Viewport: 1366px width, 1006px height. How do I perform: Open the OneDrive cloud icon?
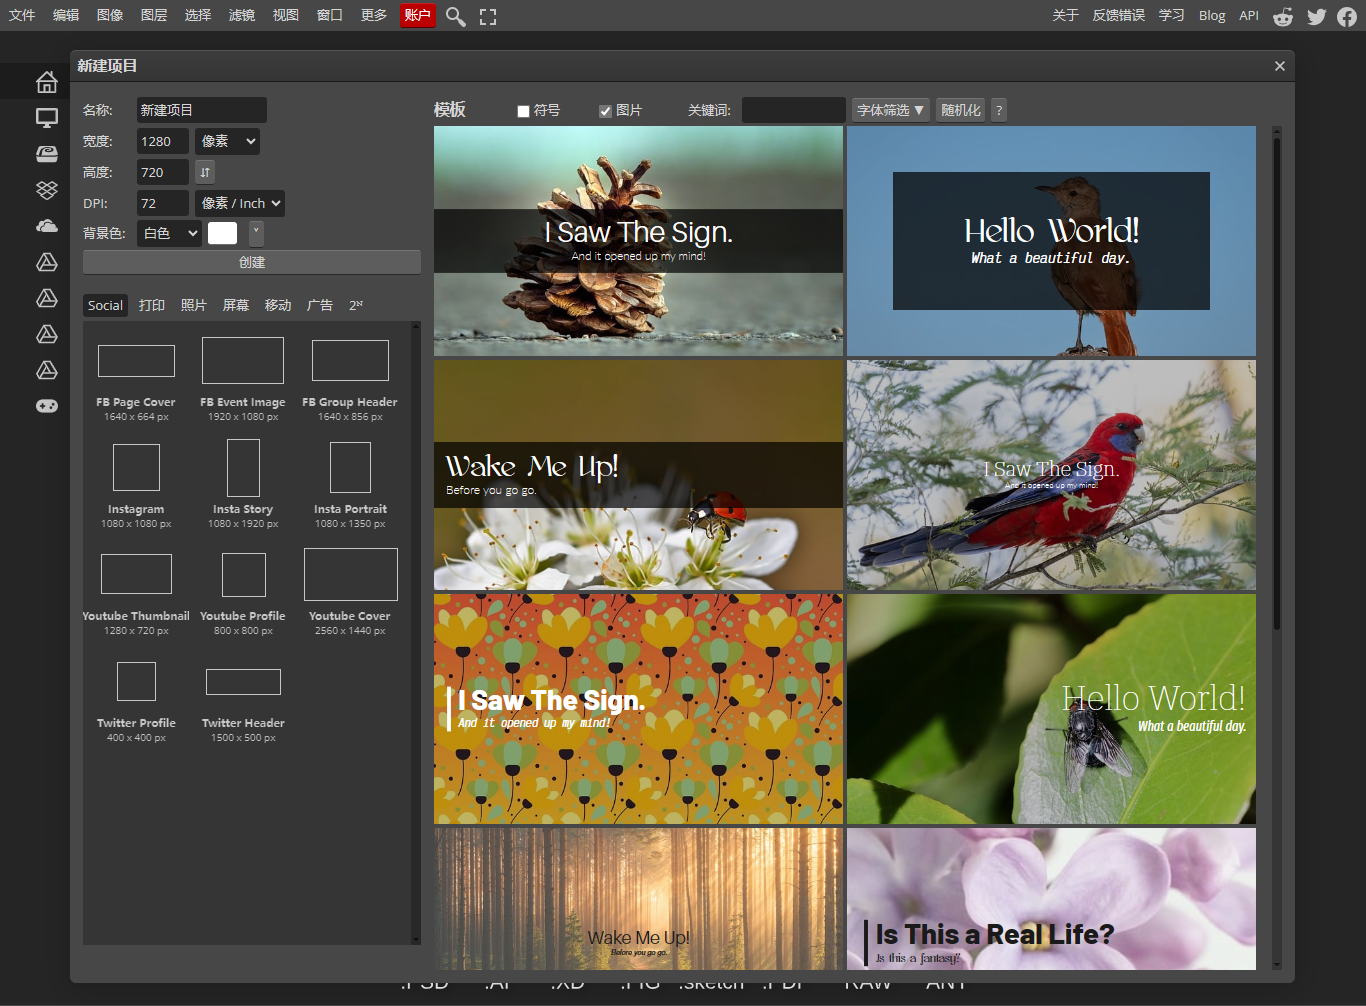(x=47, y=226)
